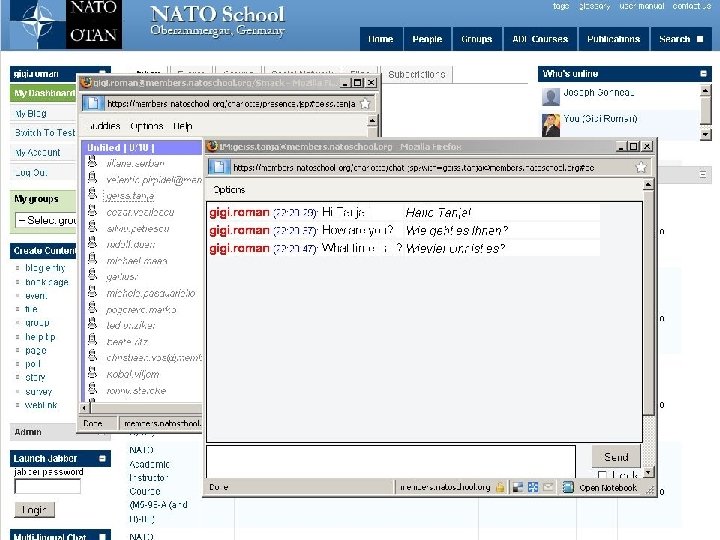Viewport: 720px width, 540px height.
Task: Click Joseph's name in Who's online
Action: coord(599,92)
